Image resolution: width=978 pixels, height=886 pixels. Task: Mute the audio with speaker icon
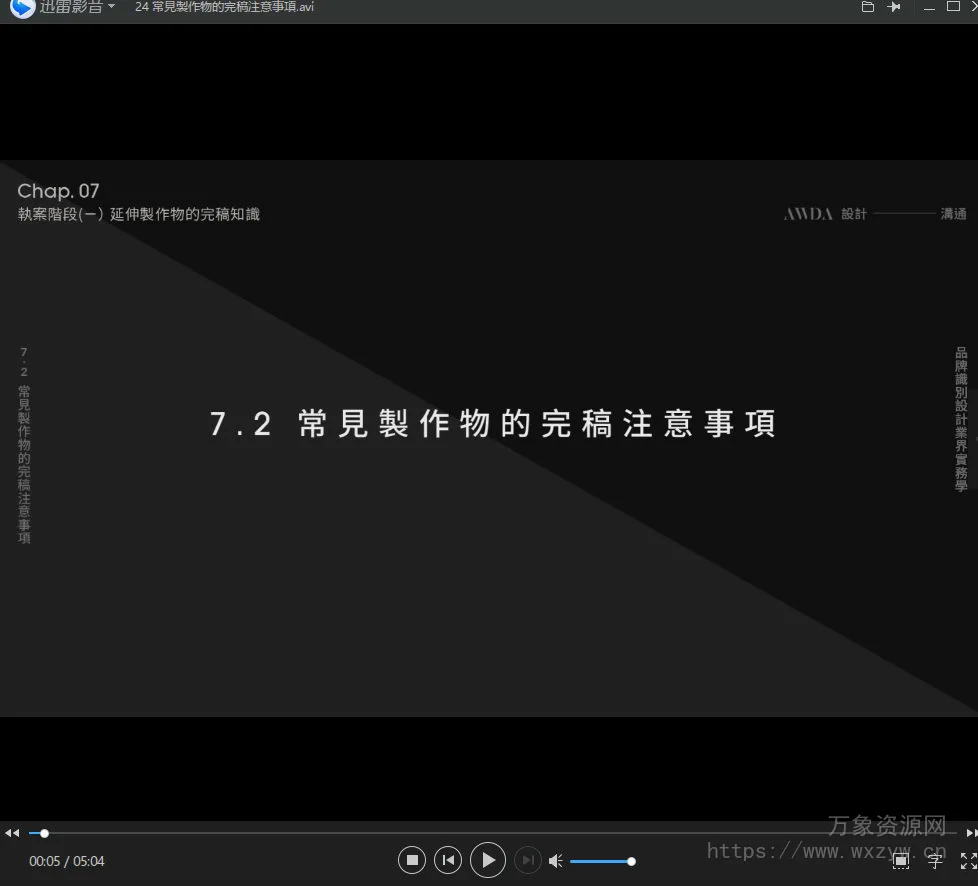tap(556, 861)
